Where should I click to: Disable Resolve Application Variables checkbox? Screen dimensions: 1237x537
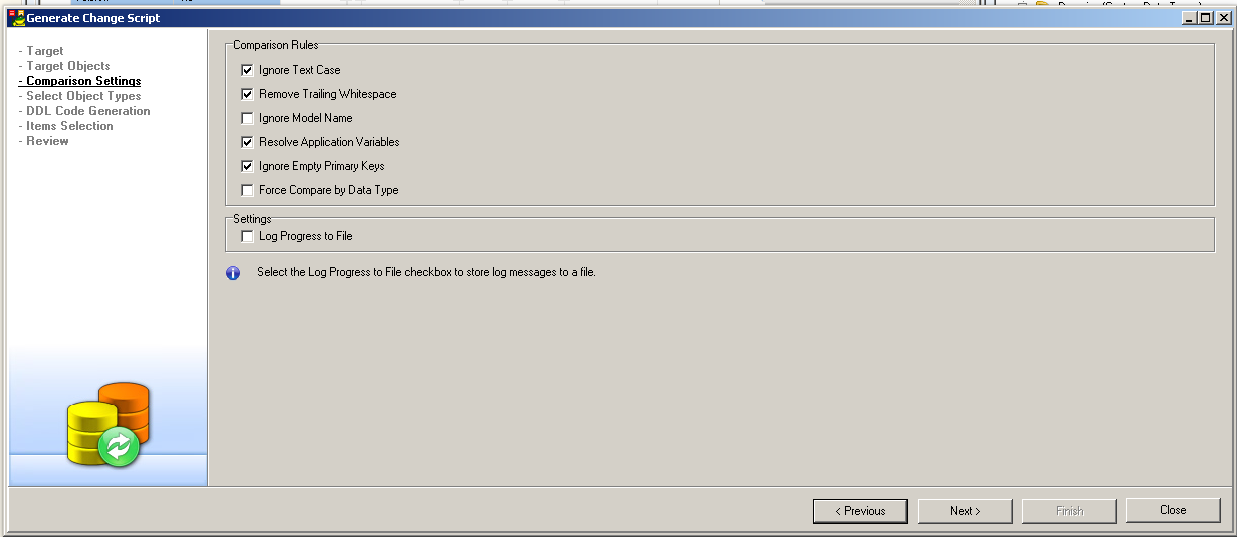(x=247, y=142)
